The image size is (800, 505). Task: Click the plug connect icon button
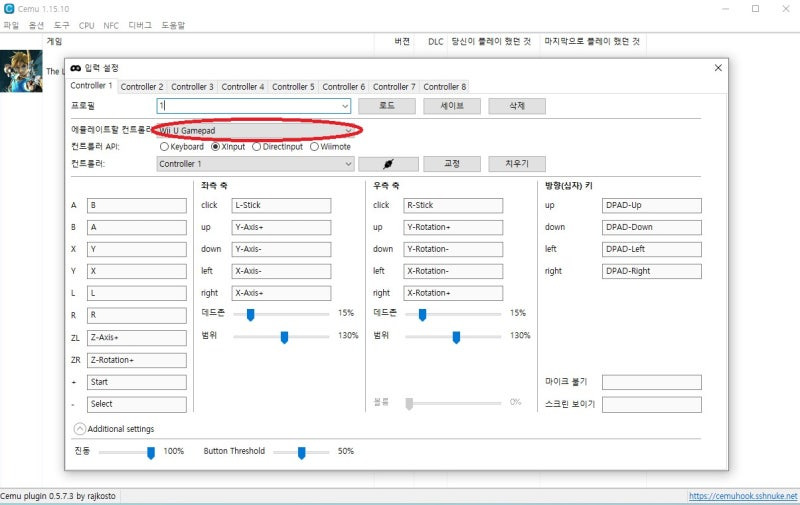[x=388, y=164]
